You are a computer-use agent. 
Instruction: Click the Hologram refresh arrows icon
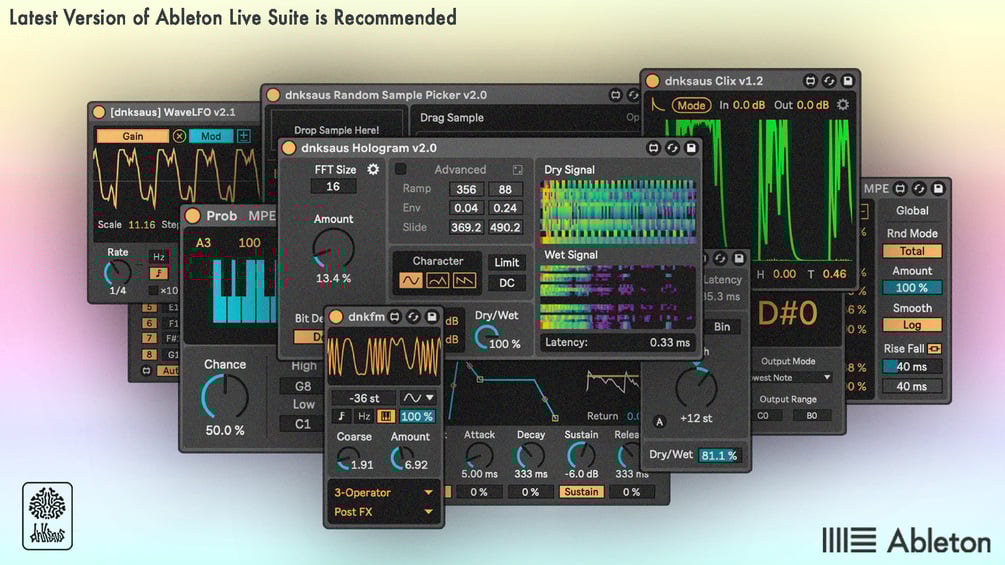tap(672, 148)
